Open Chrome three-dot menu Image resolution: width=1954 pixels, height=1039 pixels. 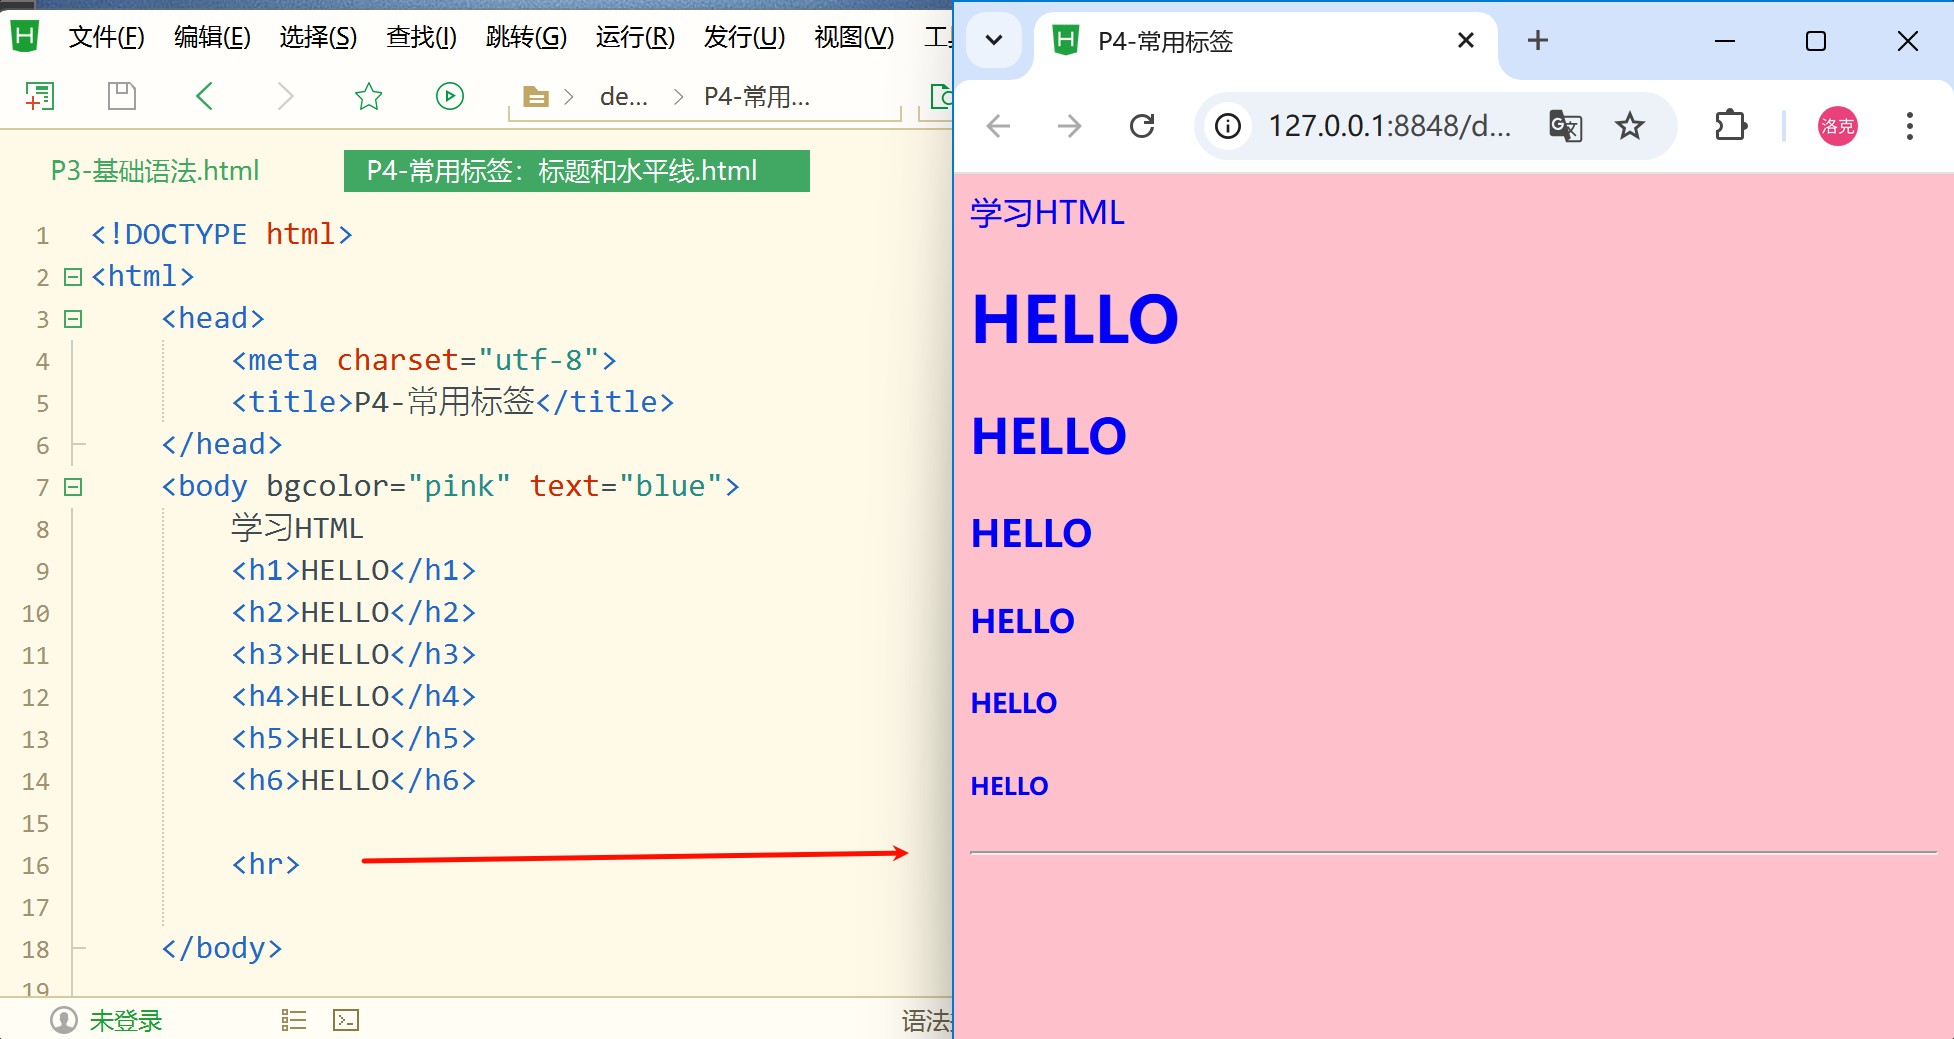click(1910, 126)
